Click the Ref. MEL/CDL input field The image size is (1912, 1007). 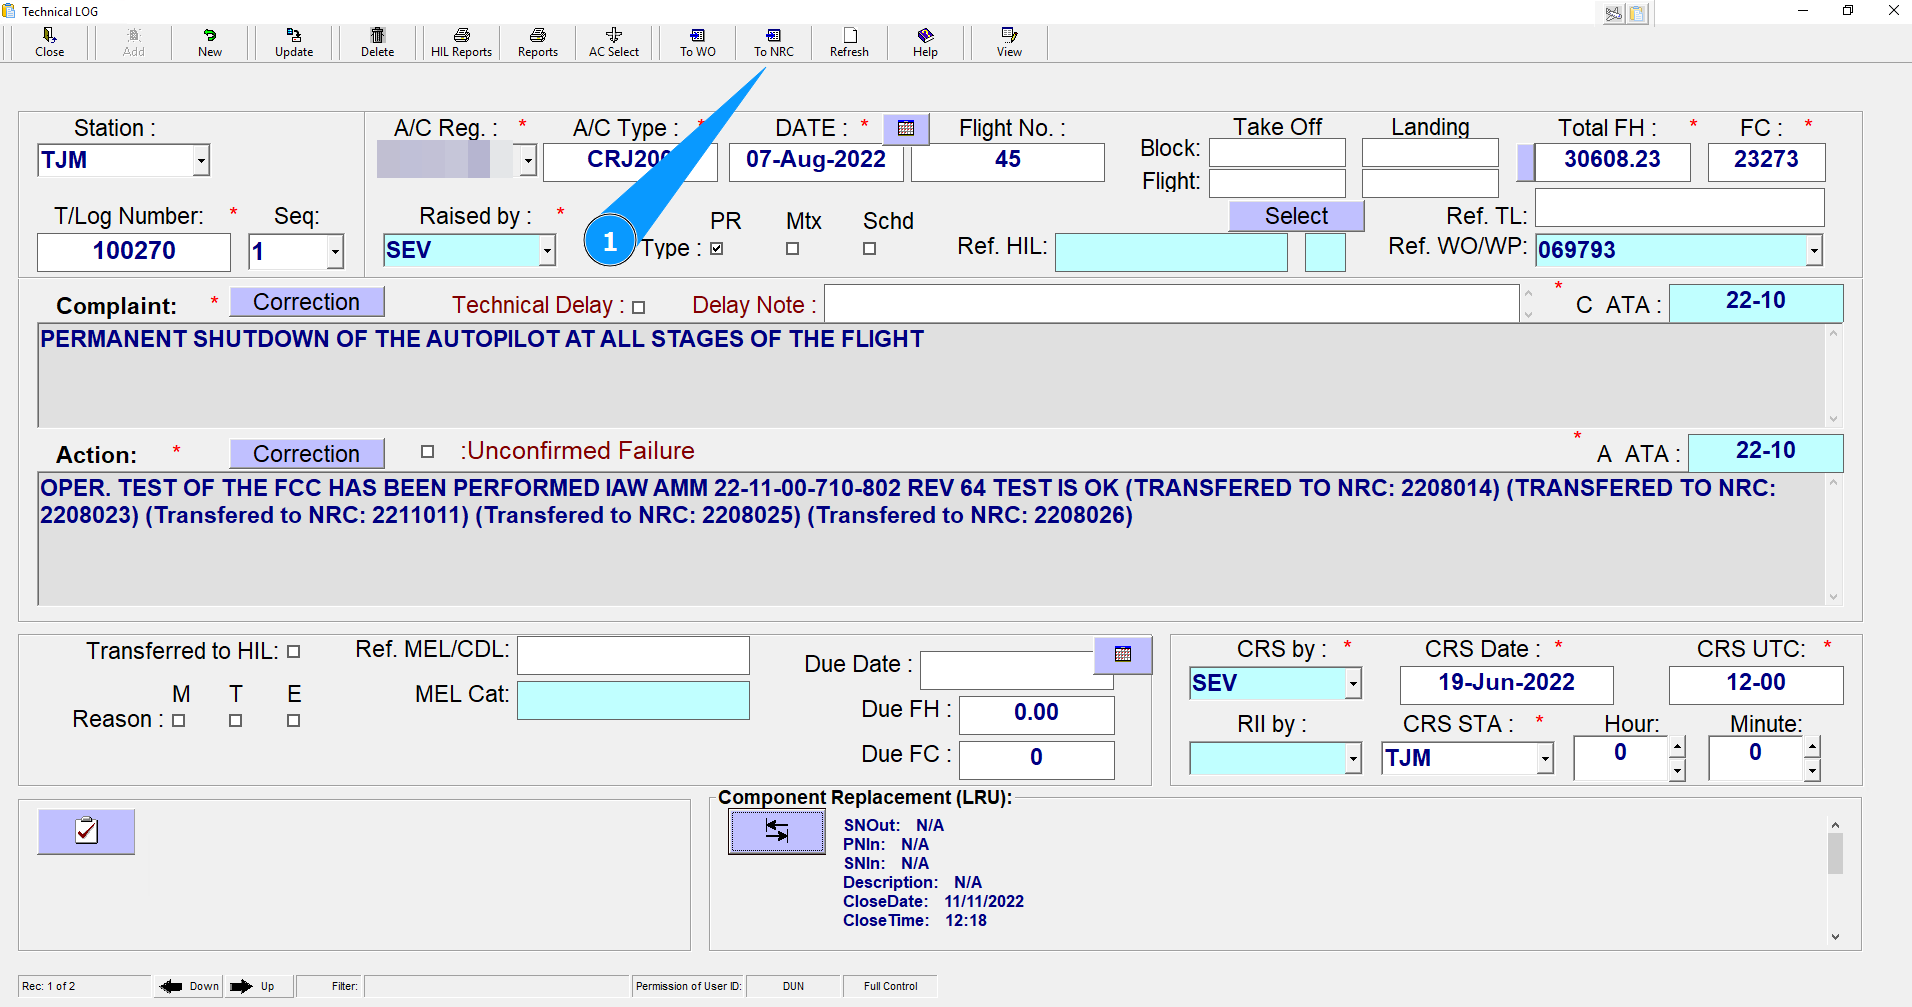(x=633, y=656)
